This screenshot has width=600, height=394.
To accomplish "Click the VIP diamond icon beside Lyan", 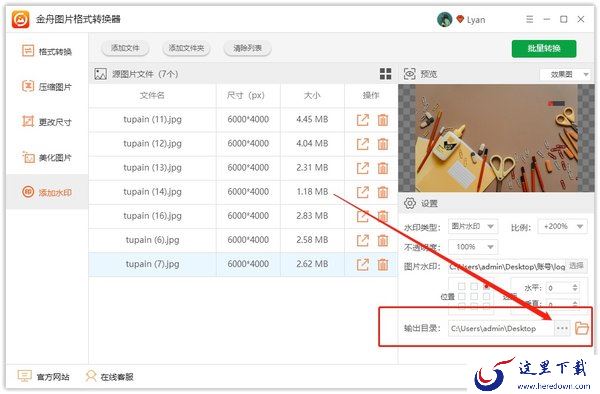I will click(x=460, y=19).
